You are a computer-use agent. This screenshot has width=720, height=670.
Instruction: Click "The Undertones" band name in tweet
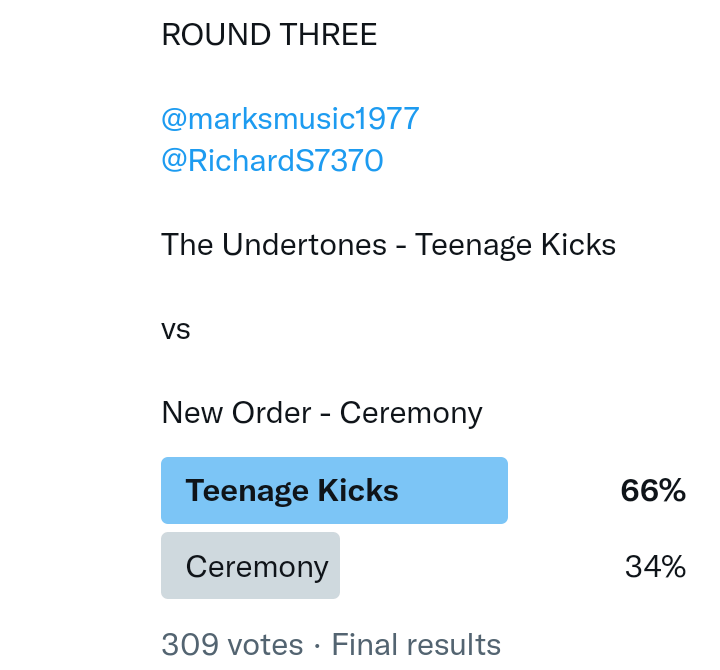[274, 245]
